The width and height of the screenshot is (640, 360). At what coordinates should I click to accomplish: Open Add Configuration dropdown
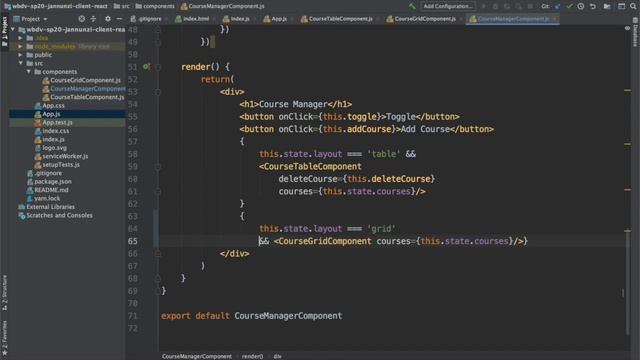click(448, 6)
